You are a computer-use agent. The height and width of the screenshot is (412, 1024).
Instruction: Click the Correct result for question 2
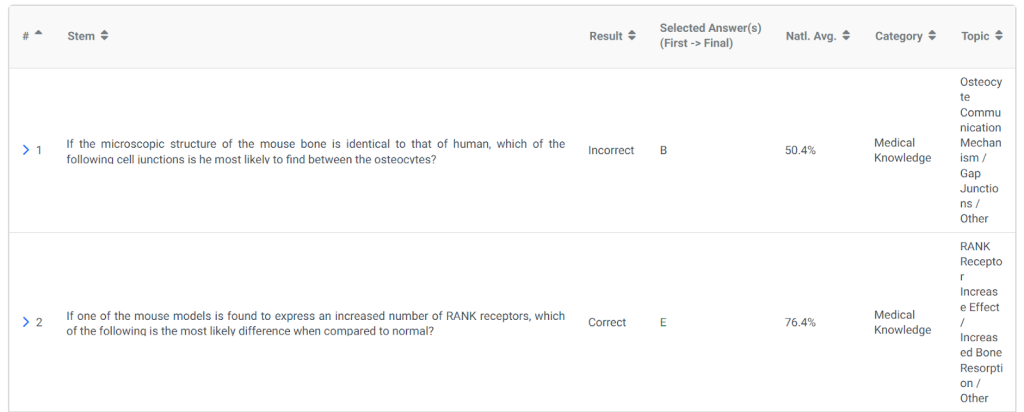(607, 322)
